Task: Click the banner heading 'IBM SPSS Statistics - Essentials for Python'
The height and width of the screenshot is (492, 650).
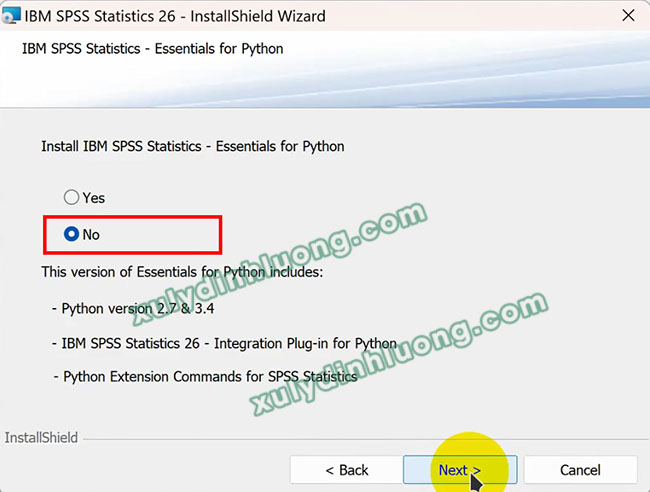Action: [x=153, y=48]
